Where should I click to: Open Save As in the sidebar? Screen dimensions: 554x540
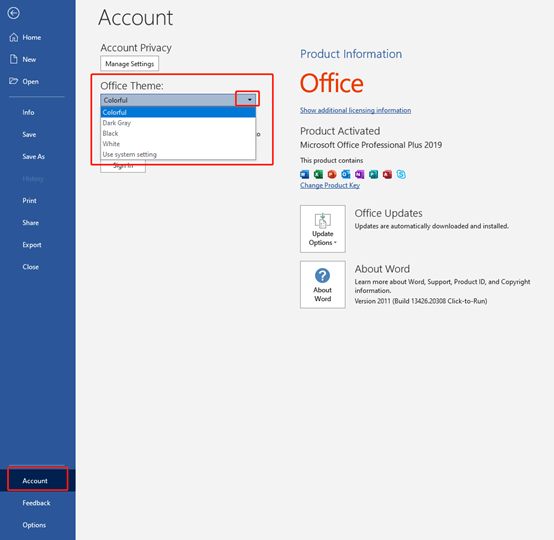pyautogui.click(x=34, y=157)
